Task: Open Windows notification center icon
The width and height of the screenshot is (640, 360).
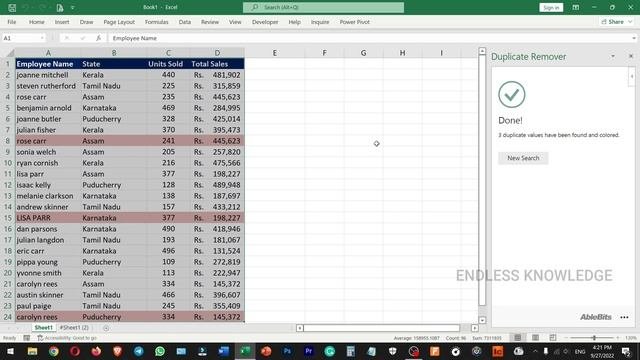Action: coord(626,351)
